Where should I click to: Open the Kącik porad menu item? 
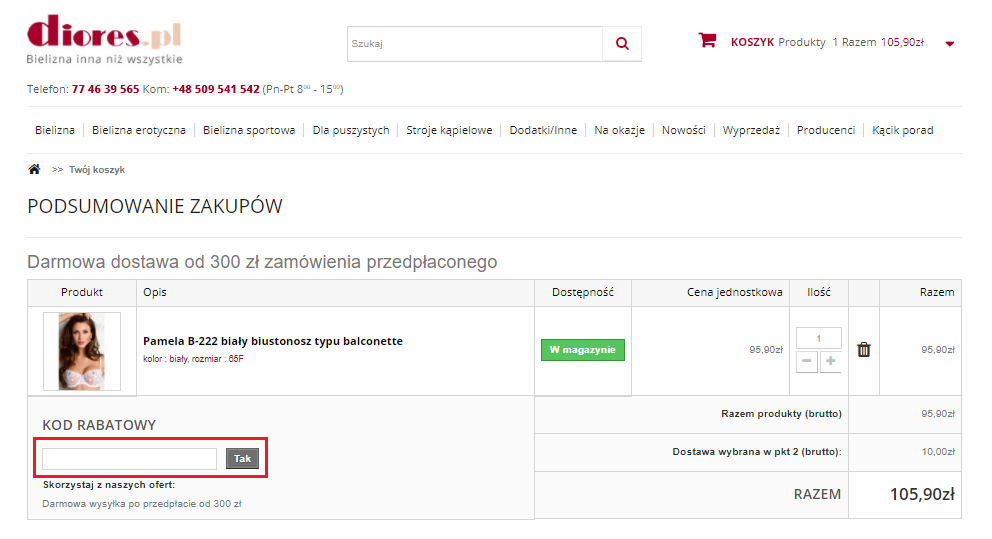[902, 130]
